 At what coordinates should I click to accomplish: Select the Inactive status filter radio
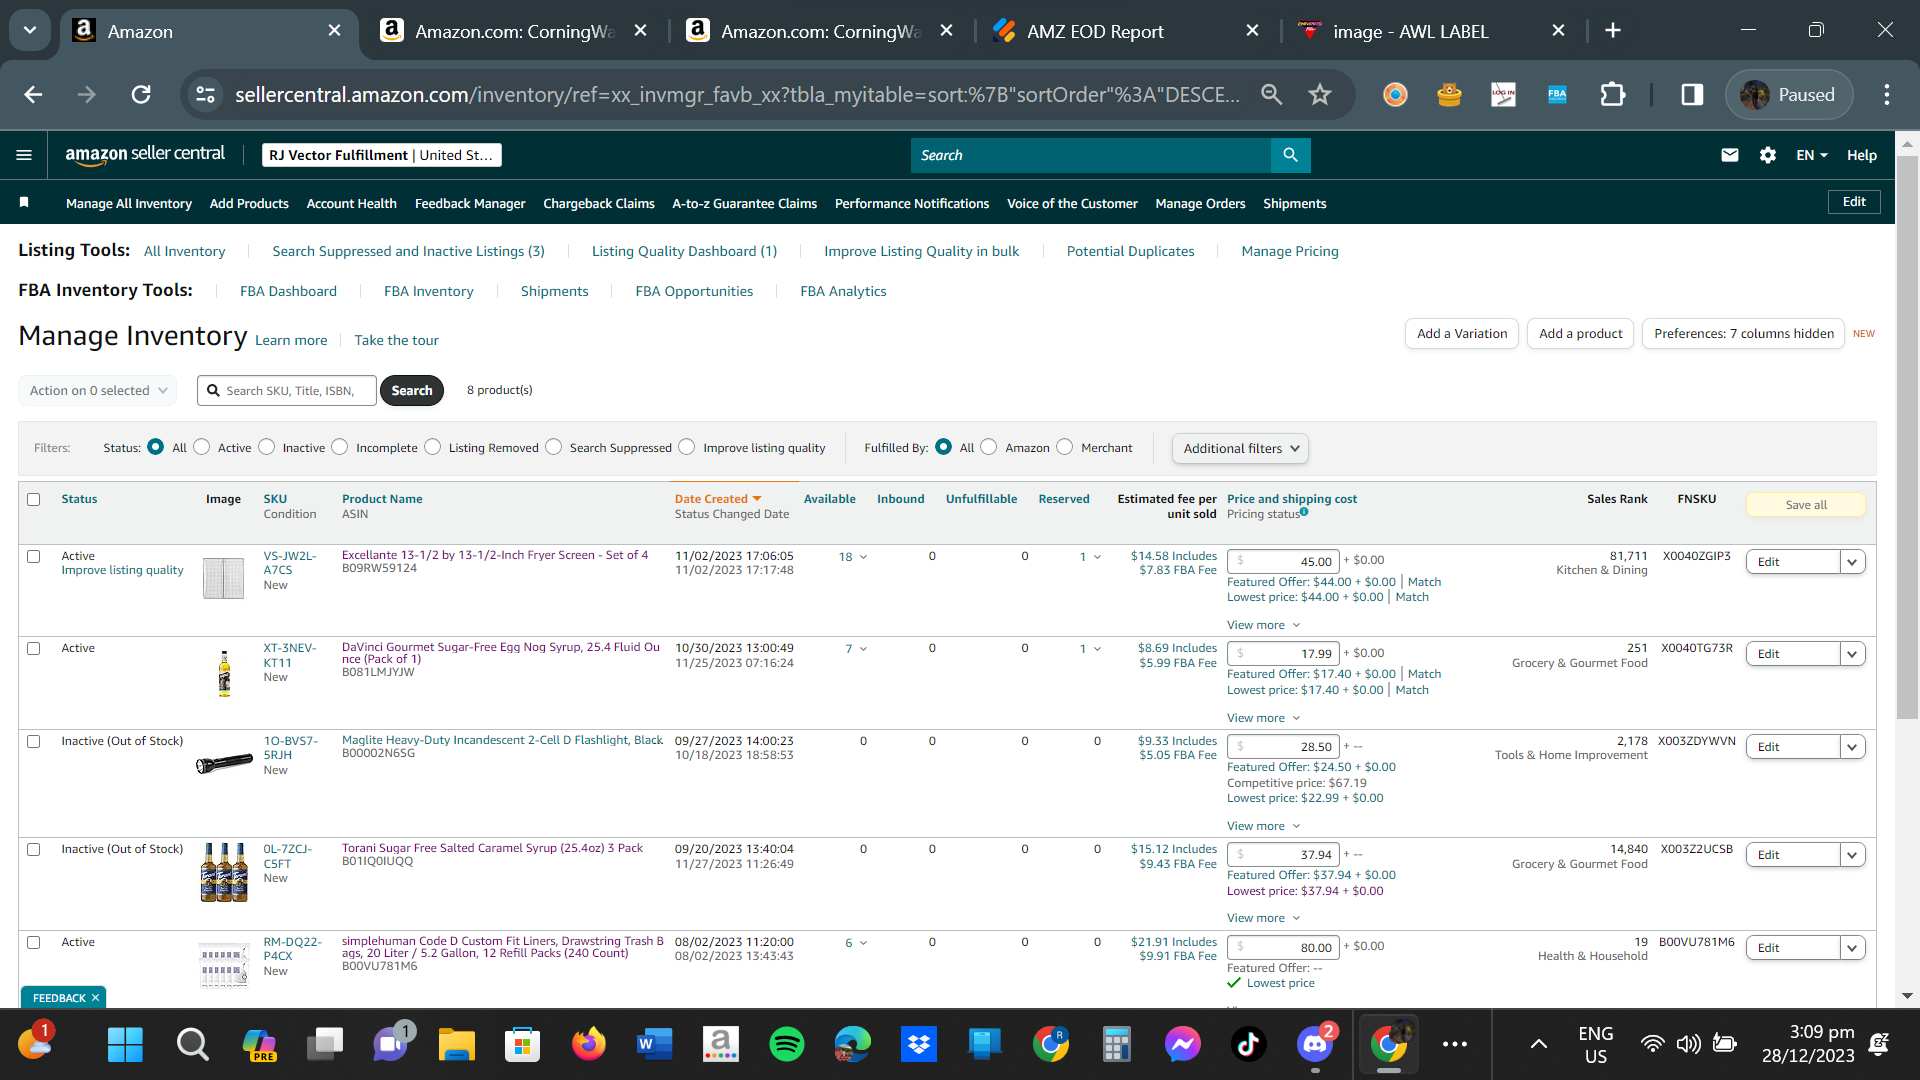266,447
